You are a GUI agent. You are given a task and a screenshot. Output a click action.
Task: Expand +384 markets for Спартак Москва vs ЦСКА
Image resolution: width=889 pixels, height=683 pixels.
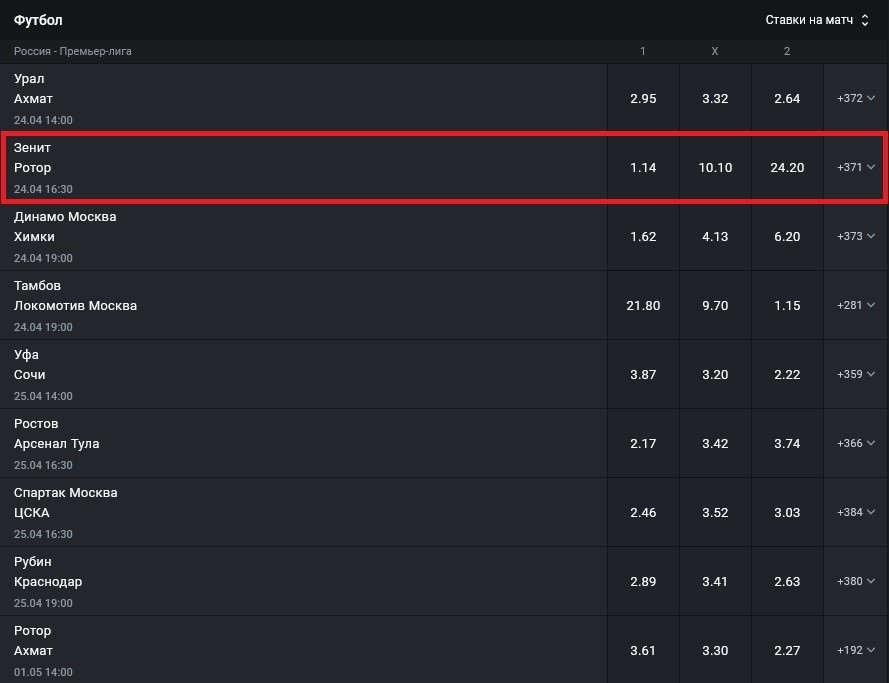pos(856,513)
